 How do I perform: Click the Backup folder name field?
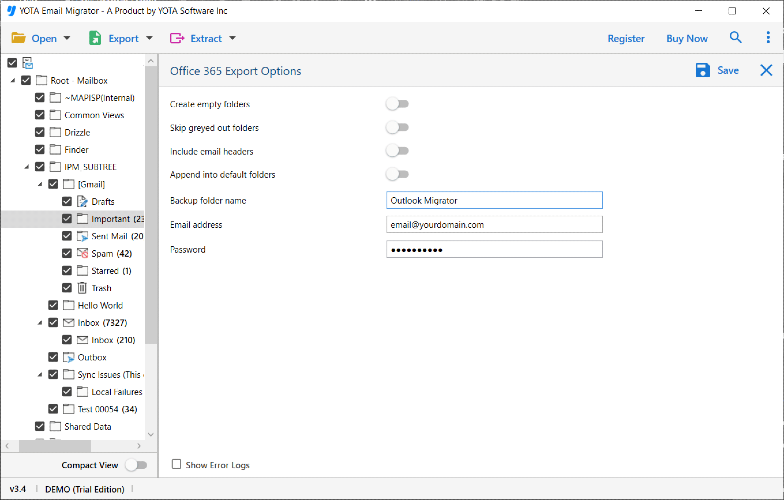pyautogui.click(x=494, y=200)
